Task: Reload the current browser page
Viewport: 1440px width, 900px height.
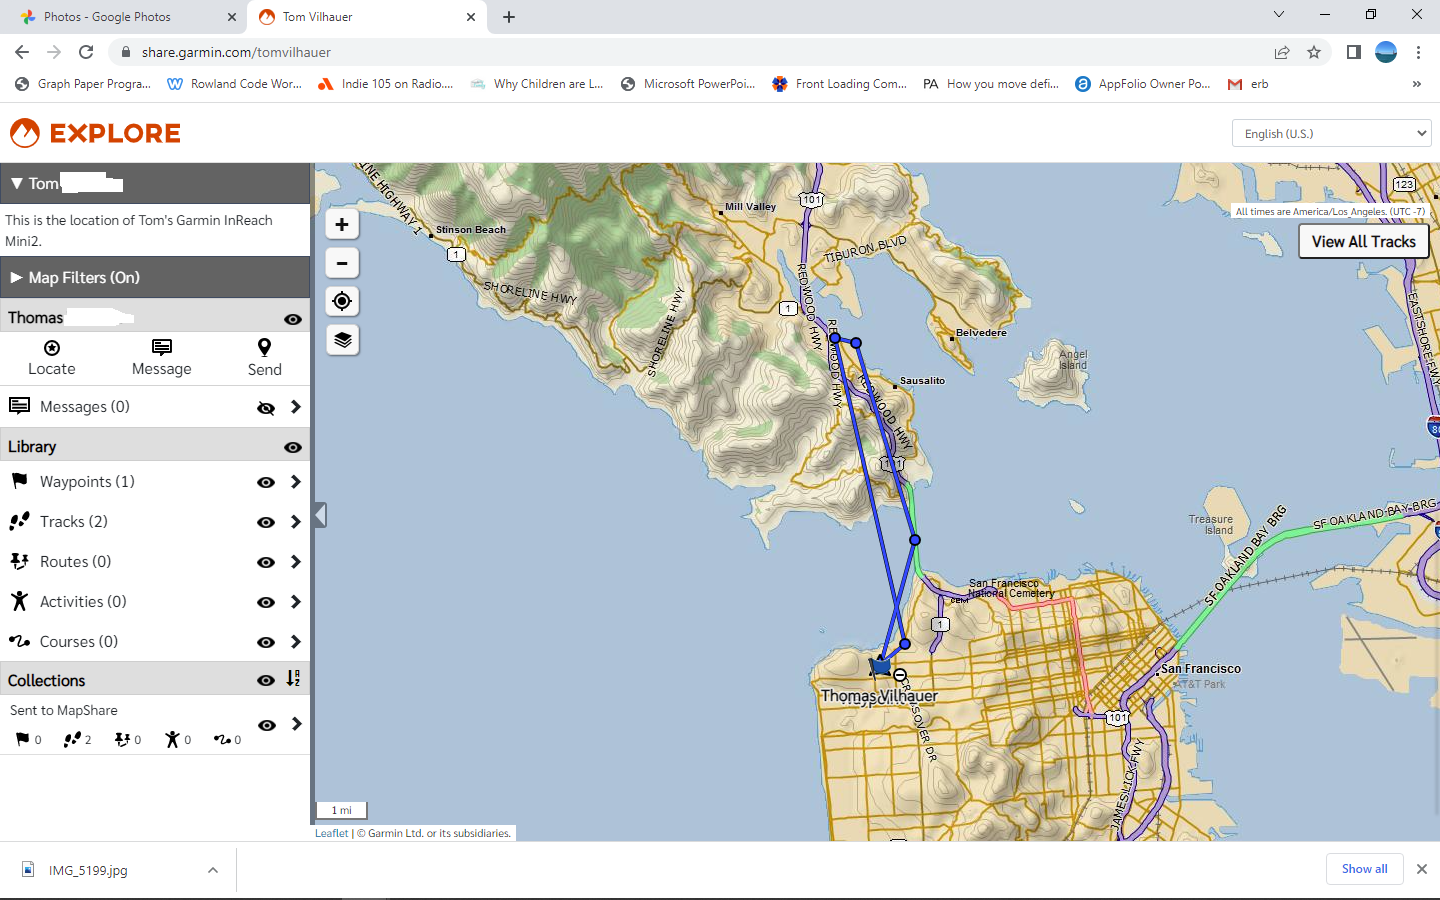Action: pyautogui.click(x=86, y=52)
